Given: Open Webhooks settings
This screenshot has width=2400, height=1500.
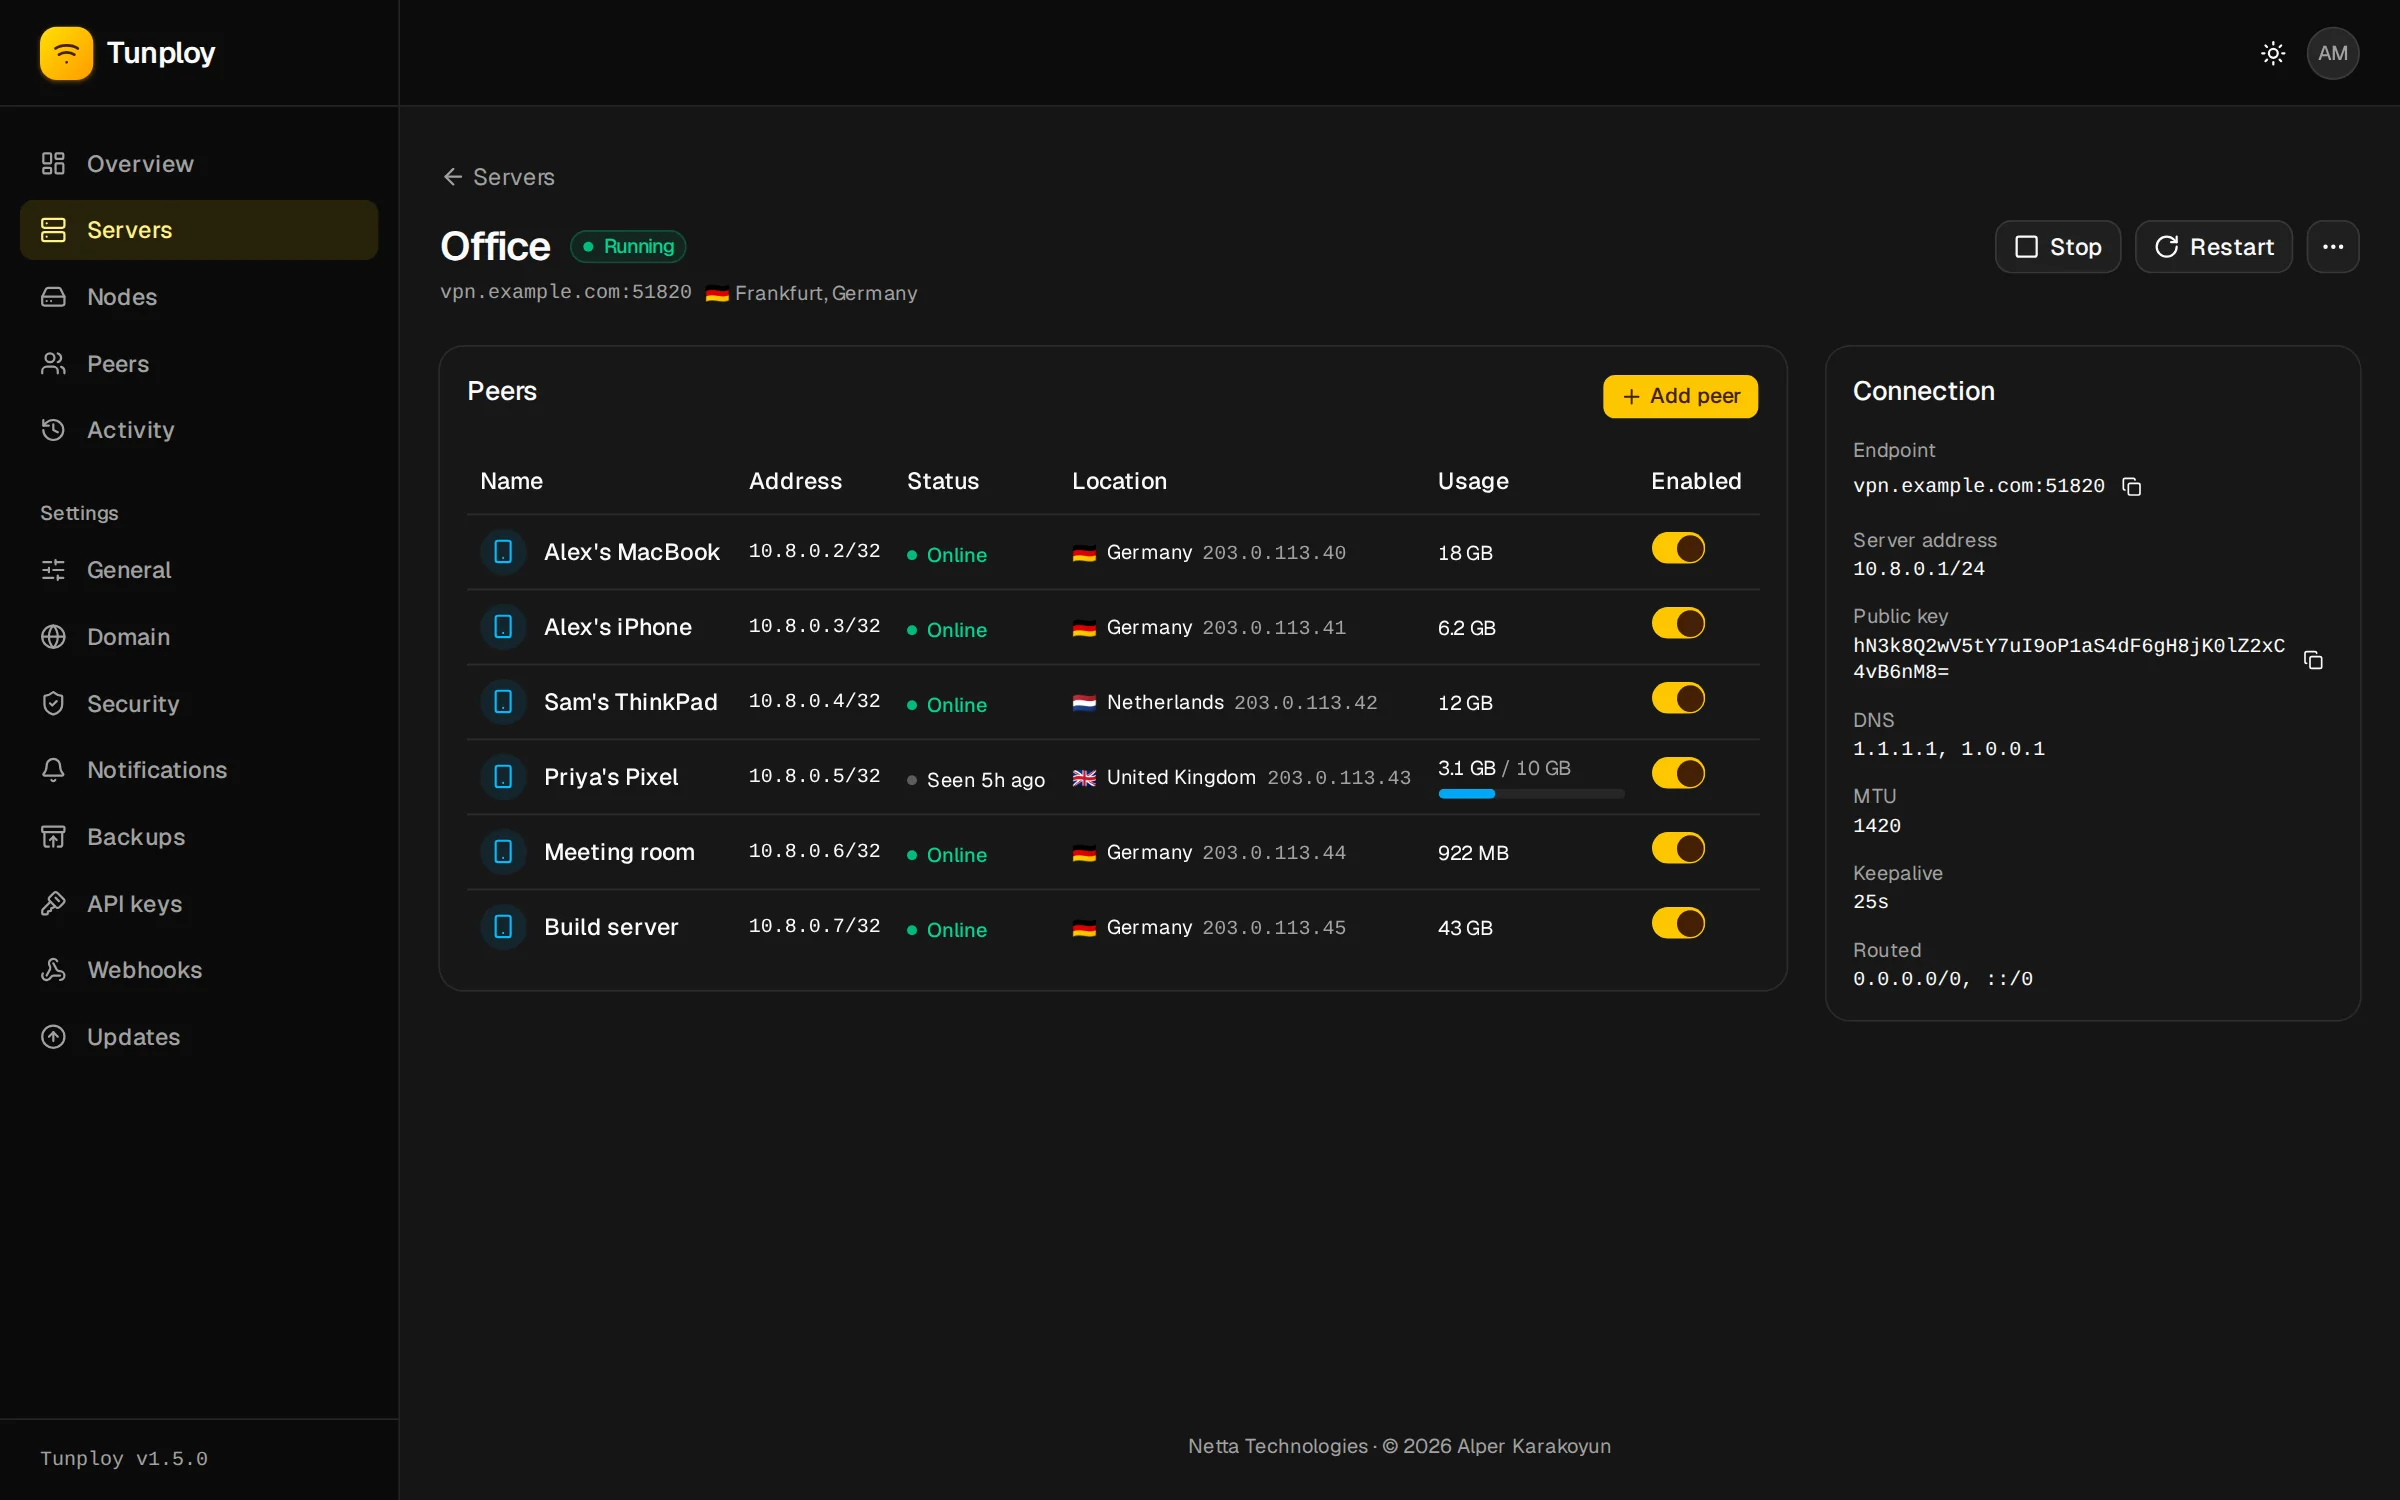Looking at the screenshot, I should click(199, 970).
